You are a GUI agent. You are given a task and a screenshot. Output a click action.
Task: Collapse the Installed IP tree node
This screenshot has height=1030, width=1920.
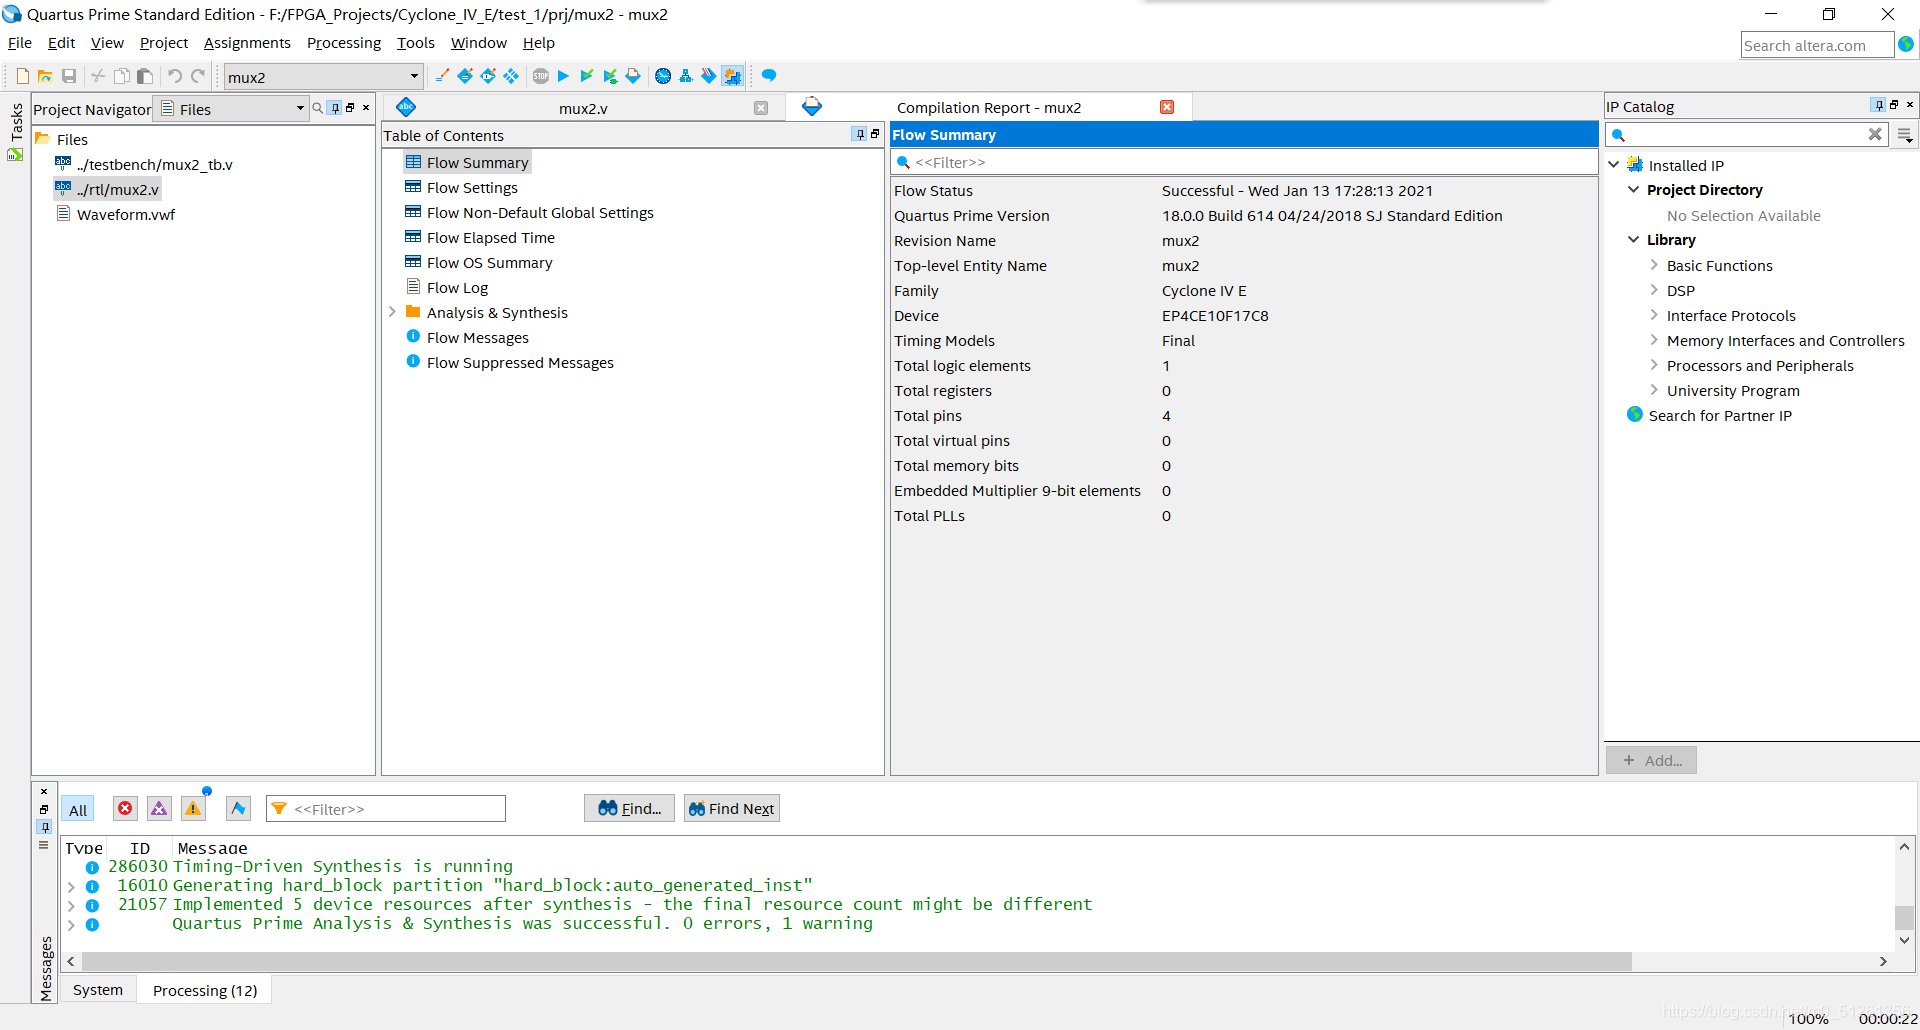[1614, 165]
